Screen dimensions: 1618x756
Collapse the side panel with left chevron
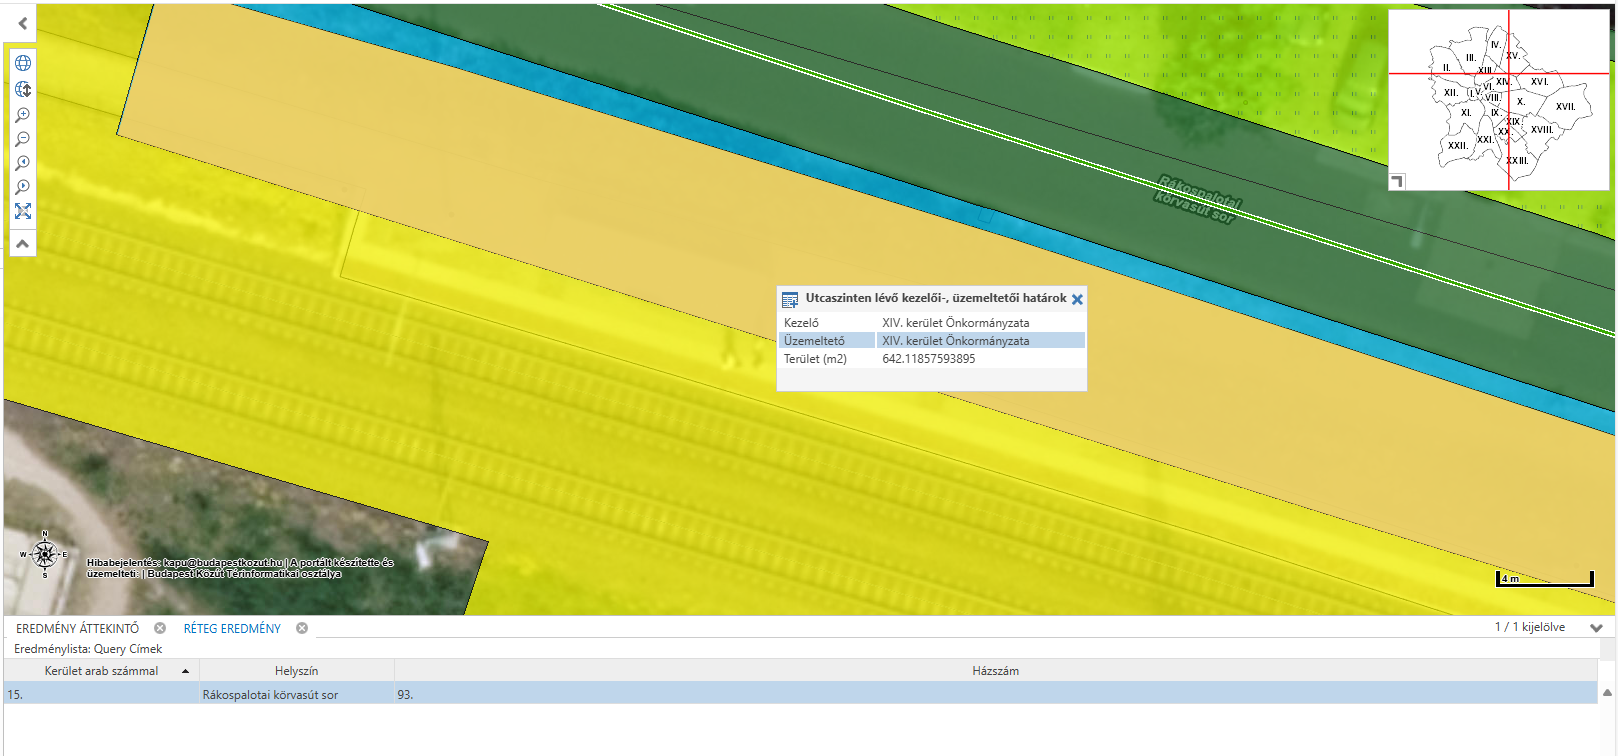pos(22,23)
